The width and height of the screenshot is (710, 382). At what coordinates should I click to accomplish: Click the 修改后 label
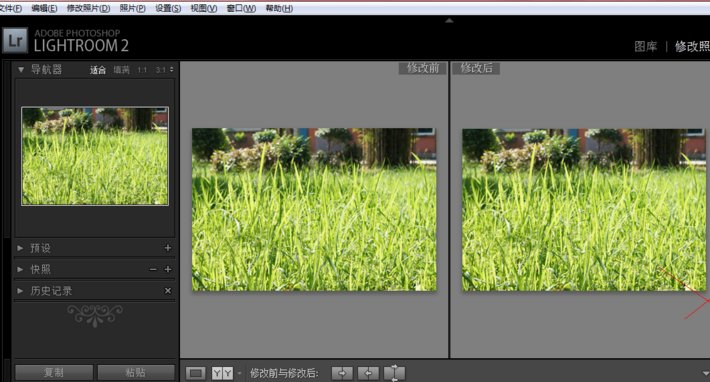[x=476, y=68]
